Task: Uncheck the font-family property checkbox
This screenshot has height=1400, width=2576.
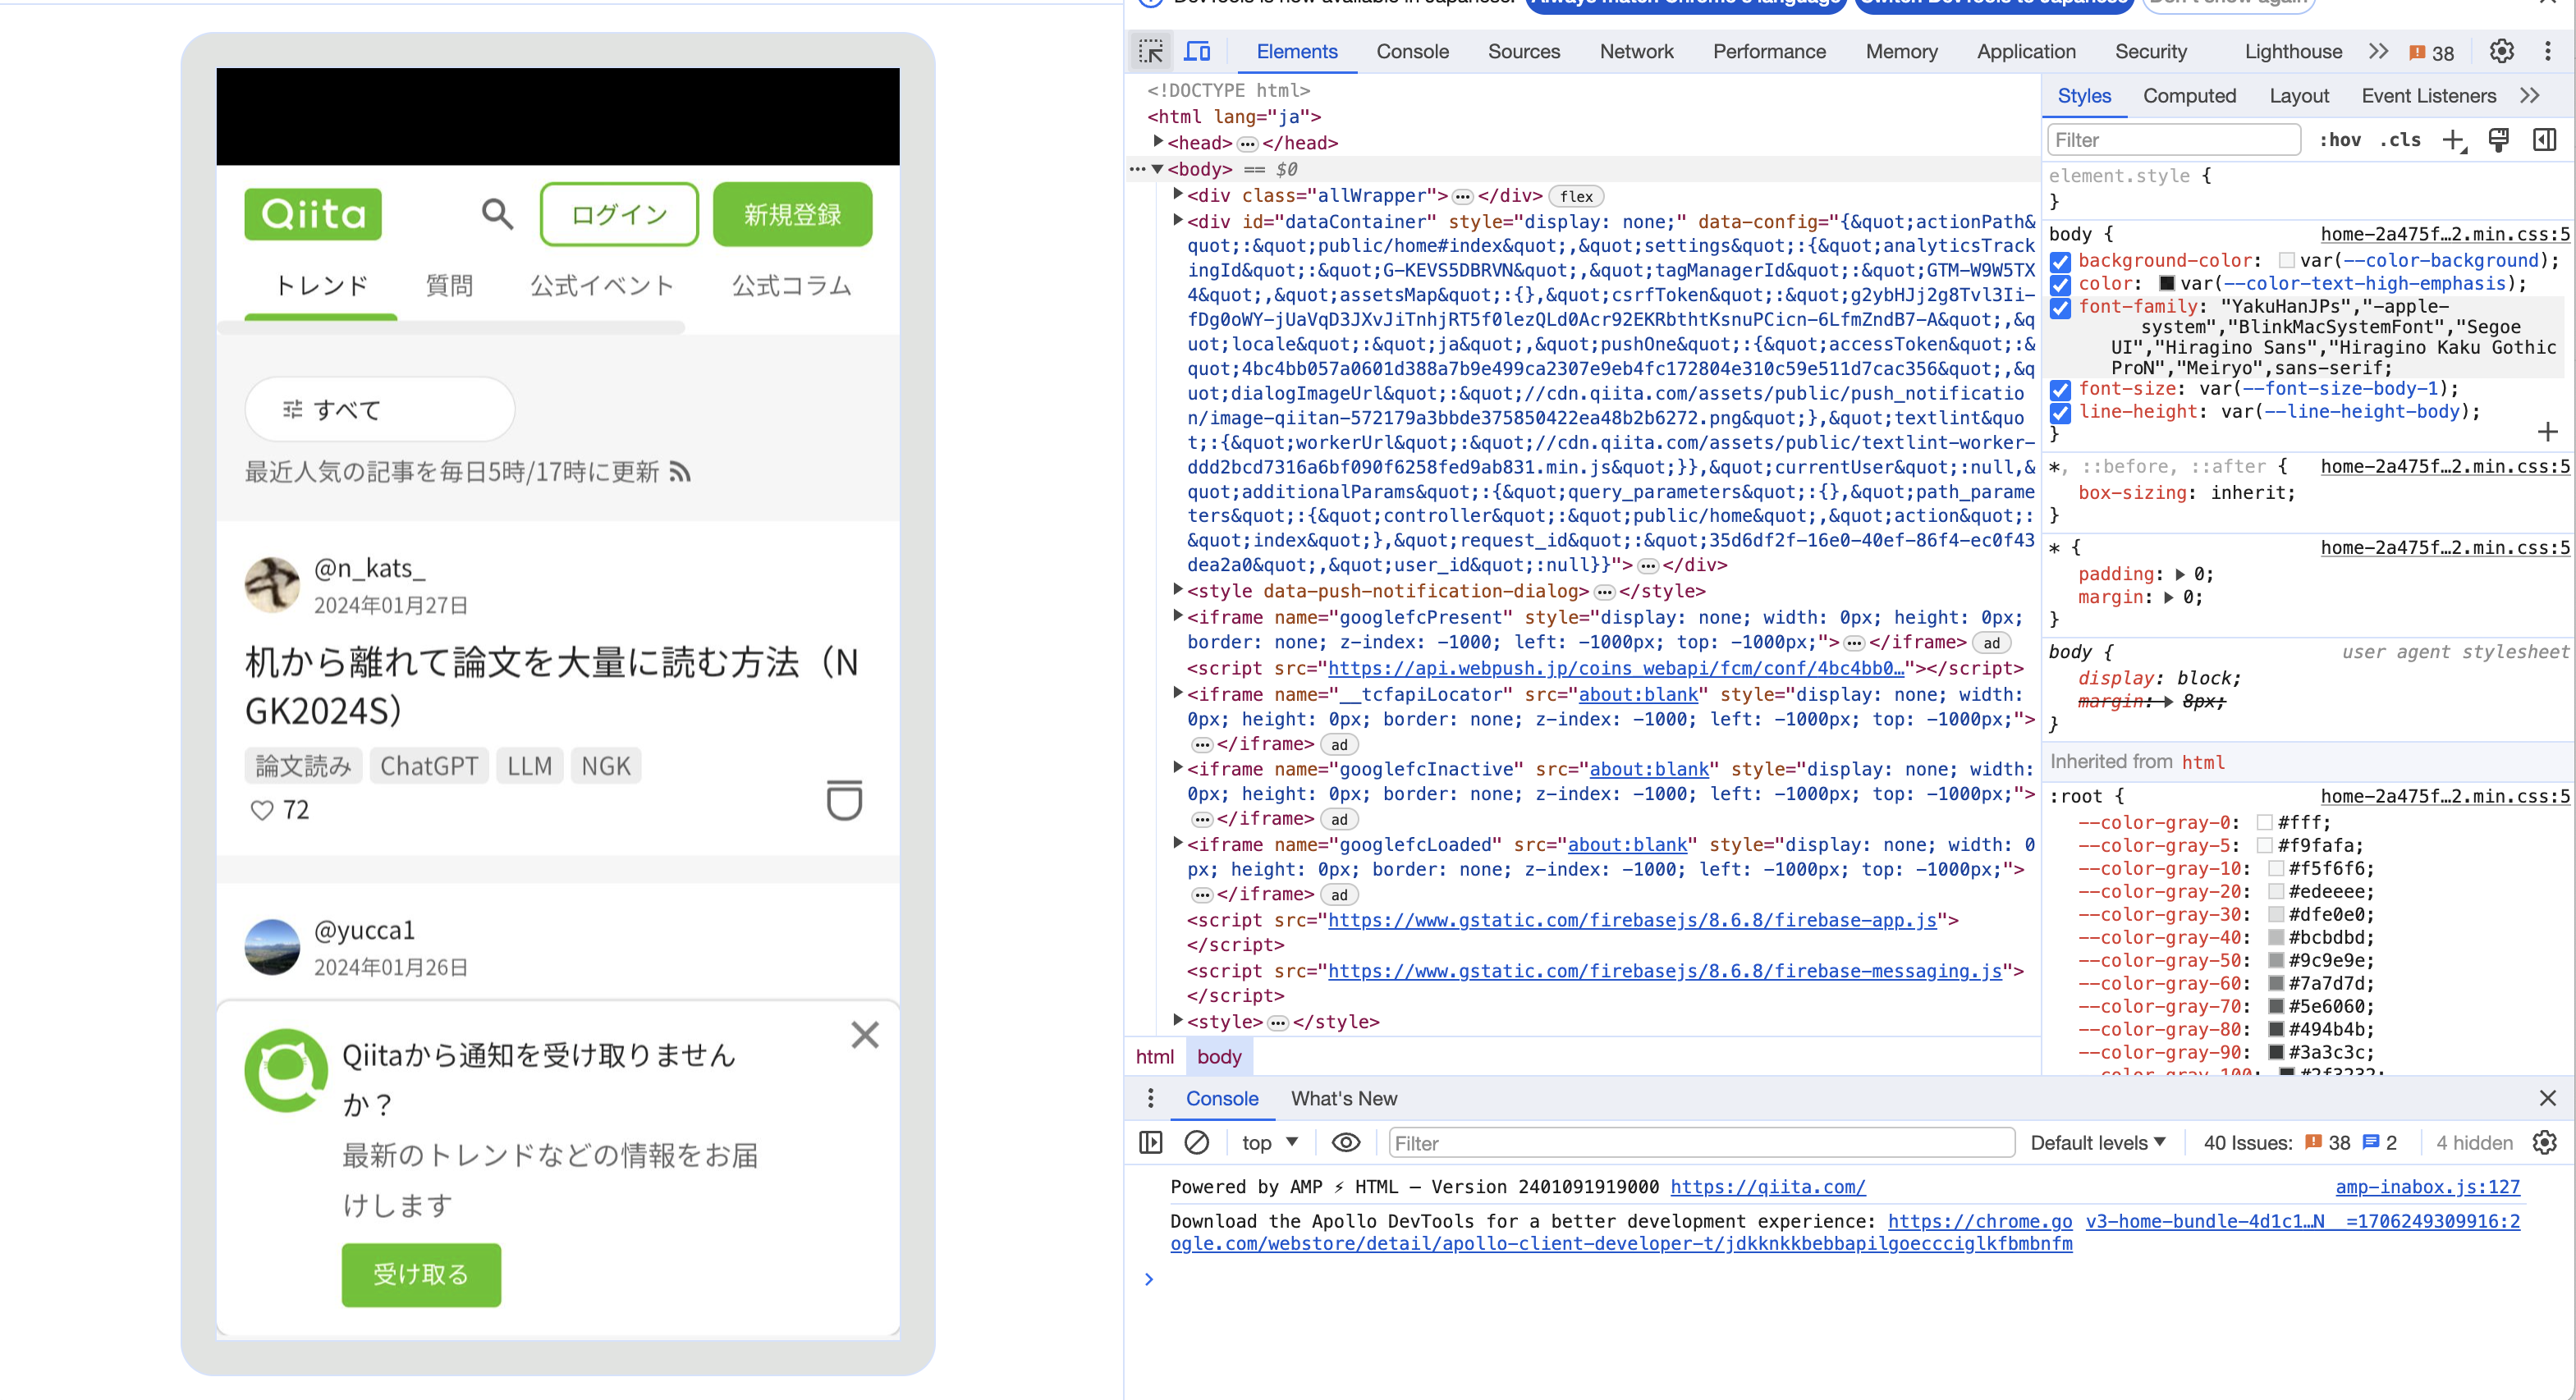Action: pyautogui.click(x=2060, y=308)
